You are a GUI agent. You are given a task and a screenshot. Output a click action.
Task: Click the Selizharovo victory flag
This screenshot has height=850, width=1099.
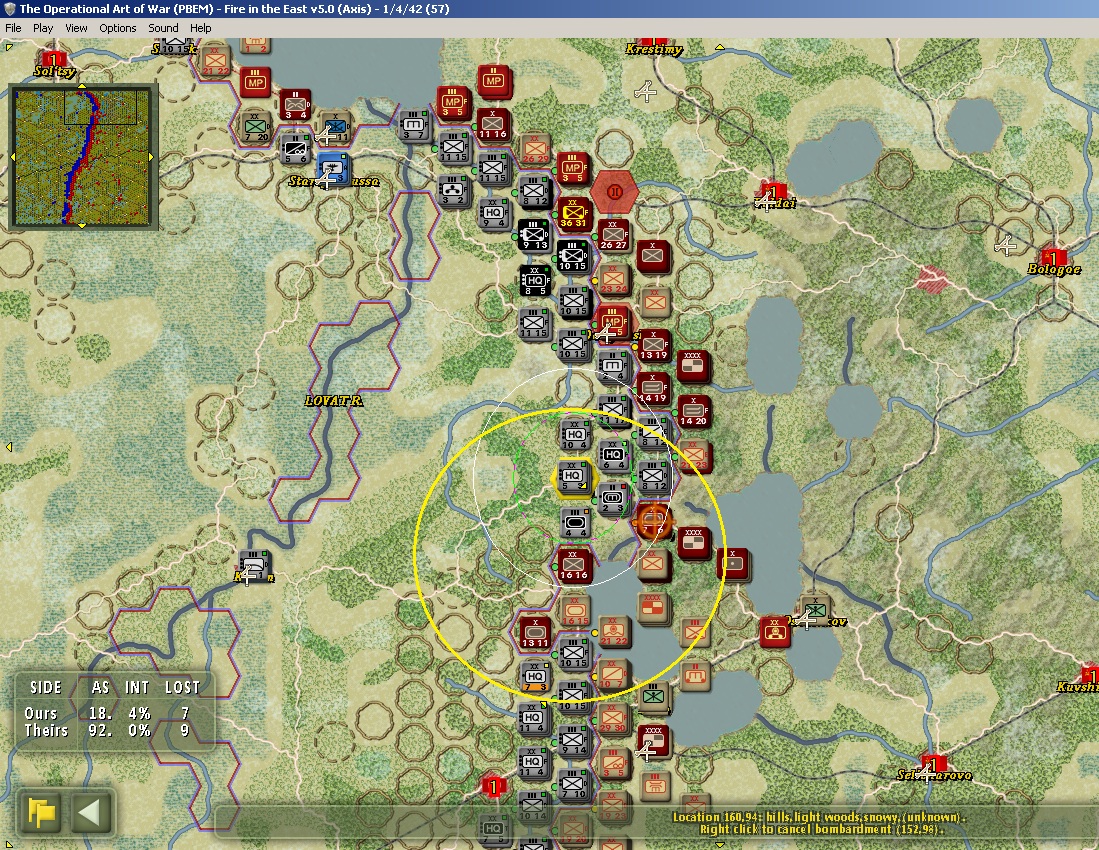click(932, 763)
